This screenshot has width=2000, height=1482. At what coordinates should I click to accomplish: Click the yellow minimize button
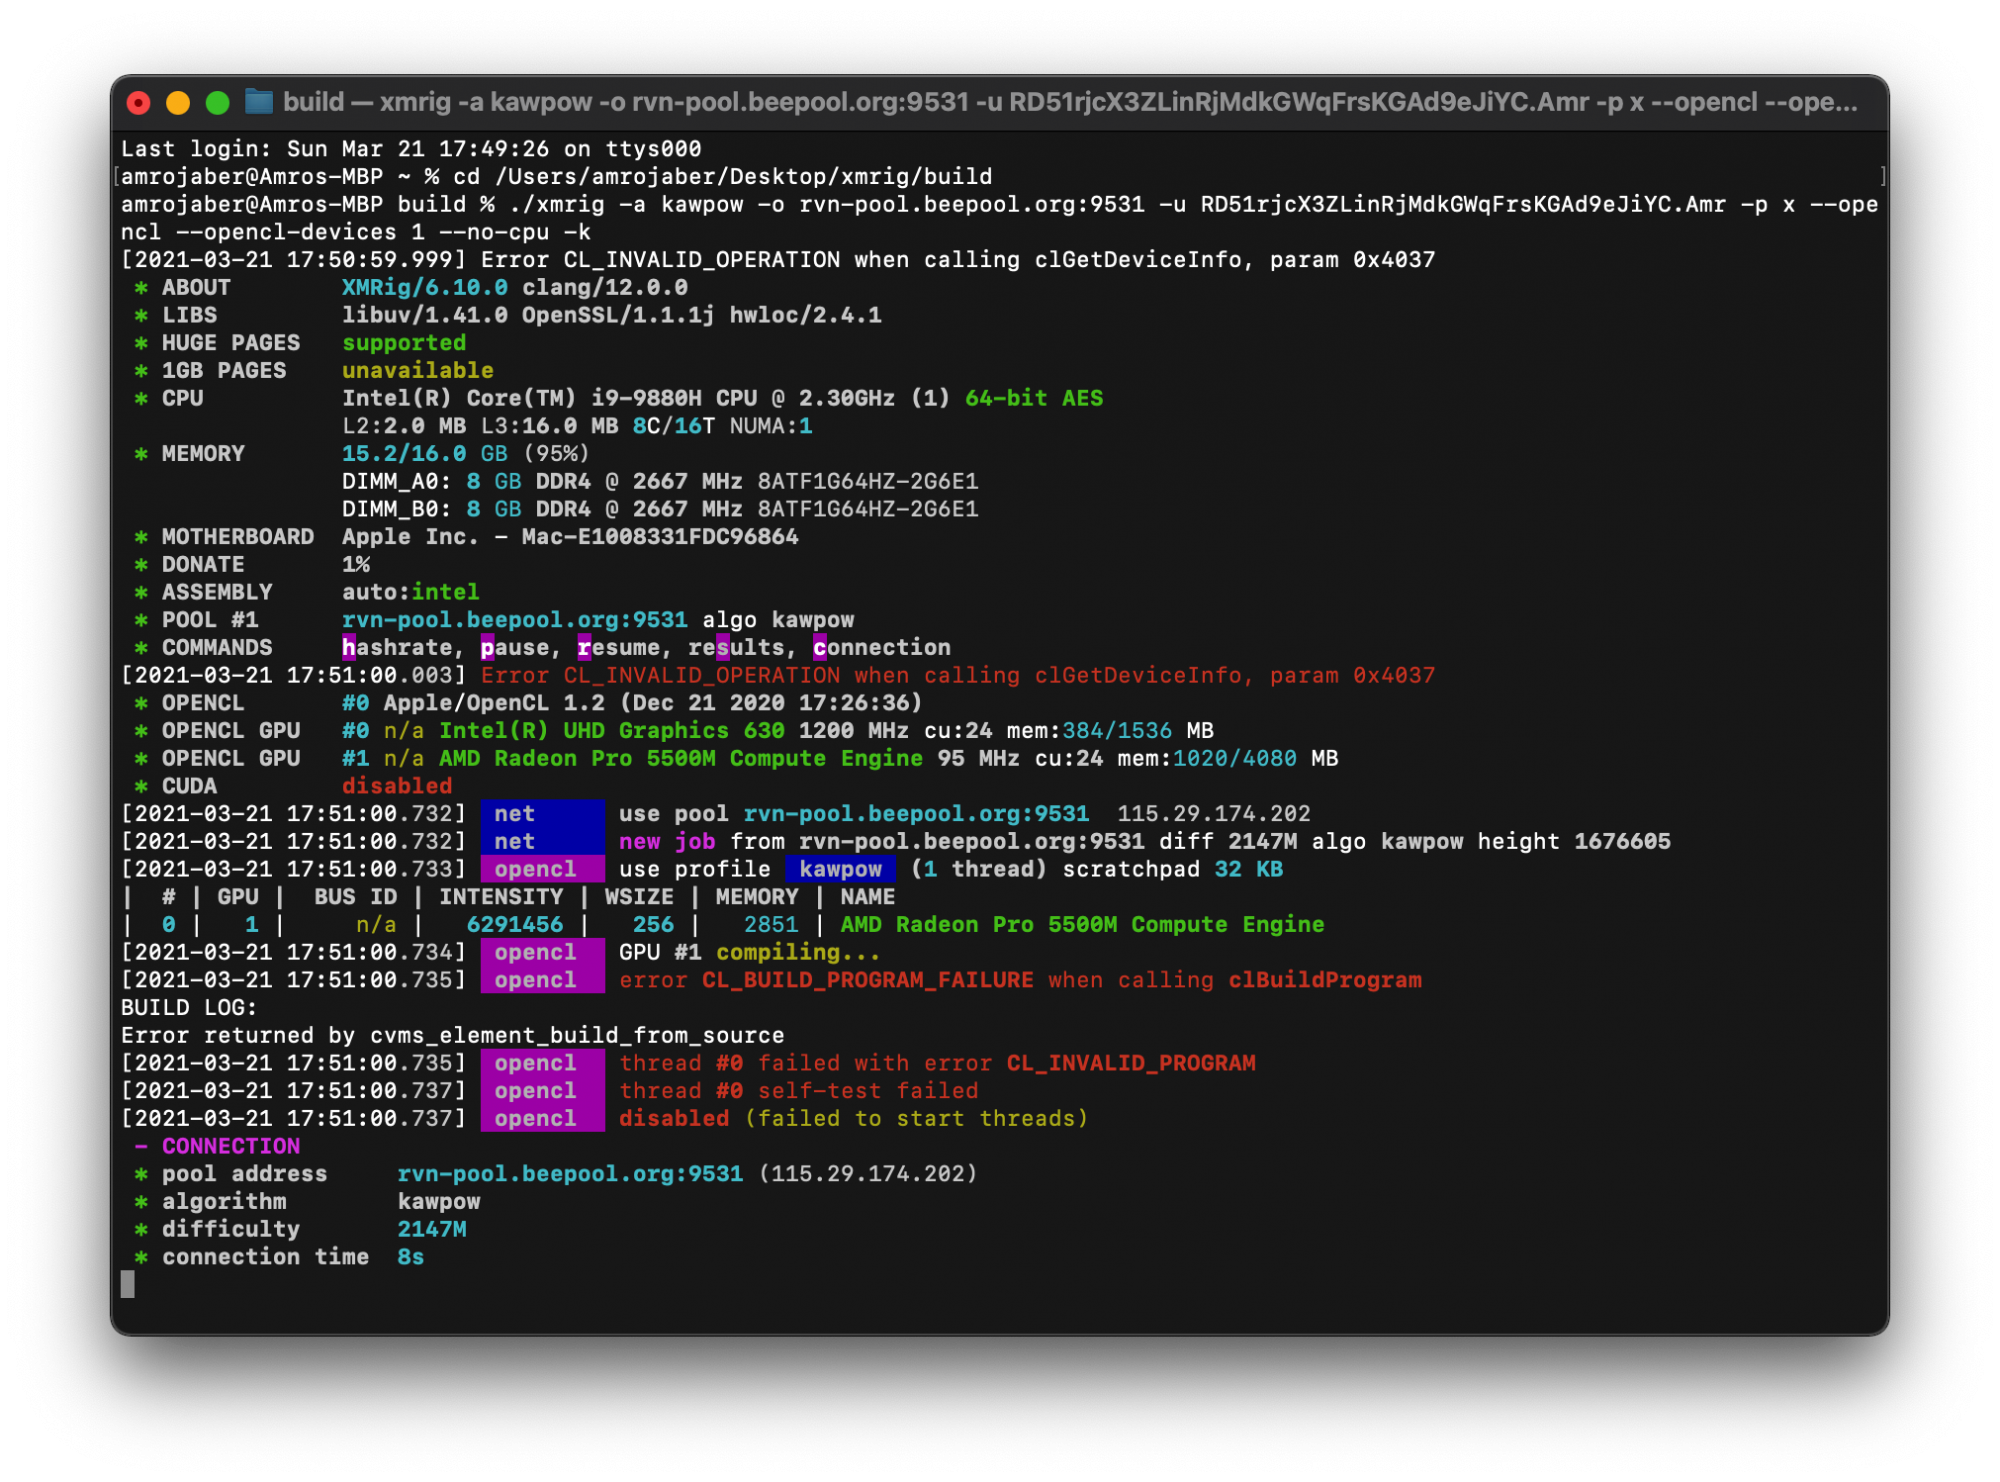(x=173, y=103)
